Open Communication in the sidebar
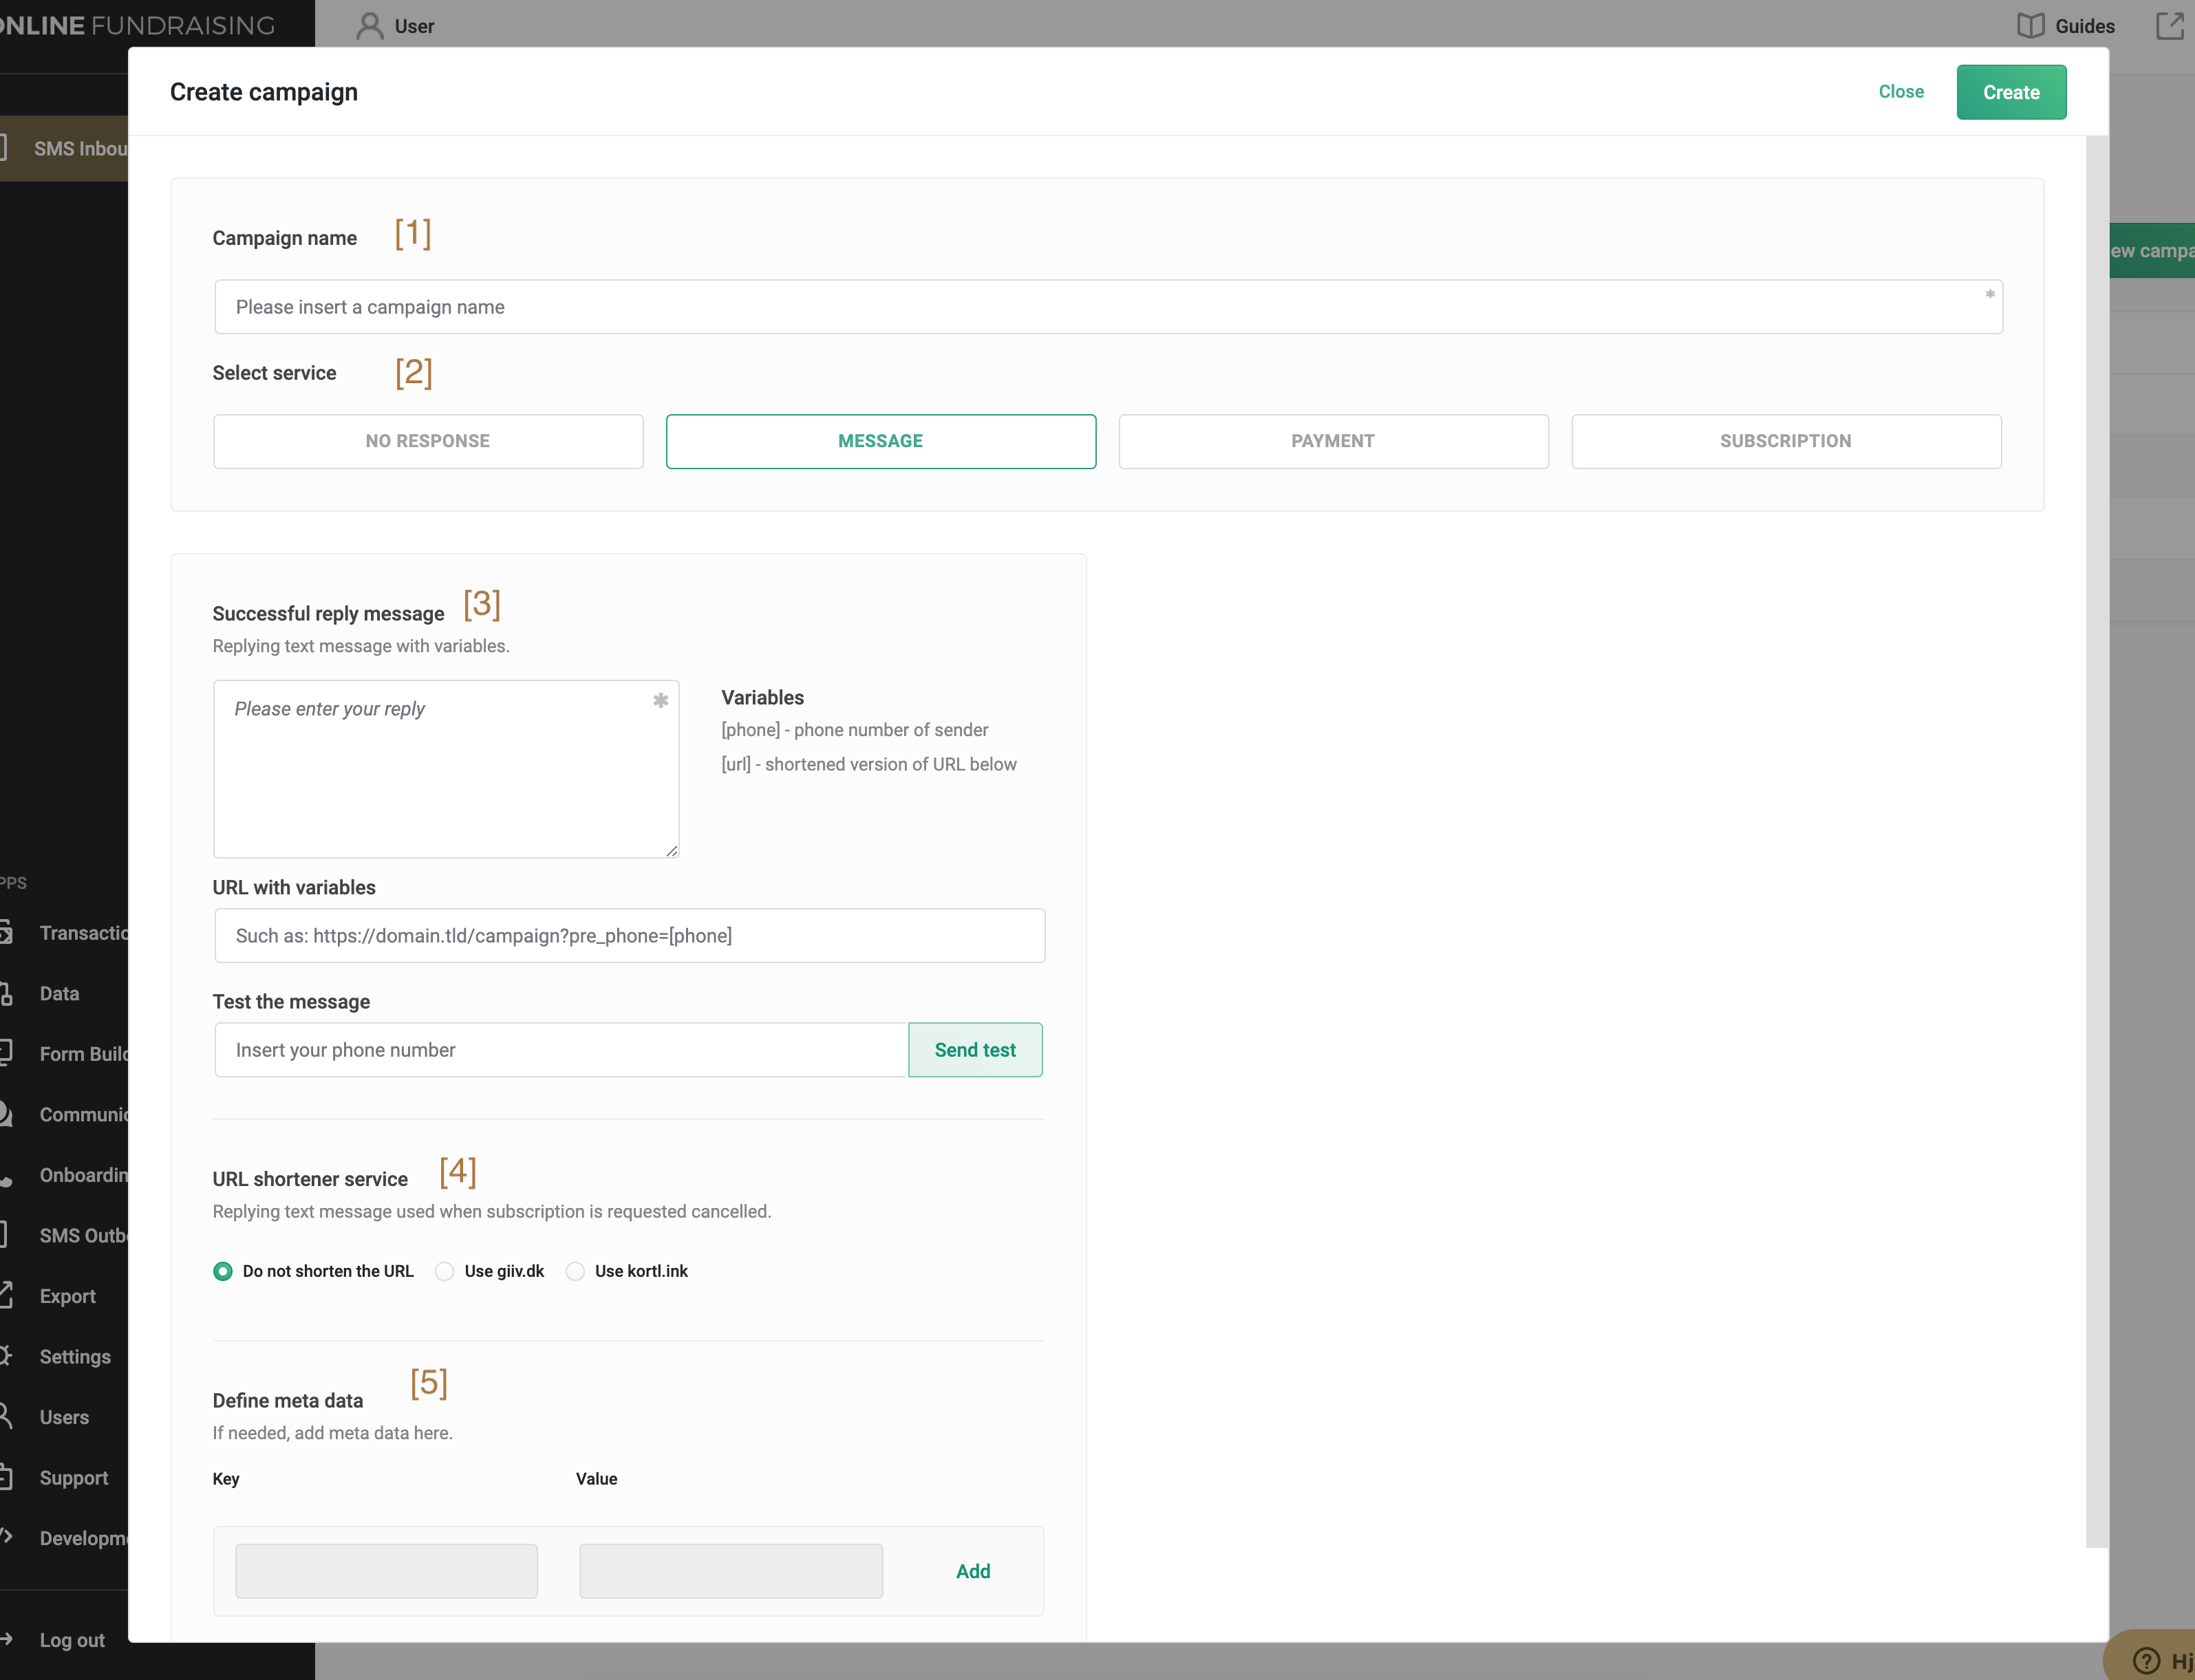The image size is (2195, 1680). (64, 1115)
